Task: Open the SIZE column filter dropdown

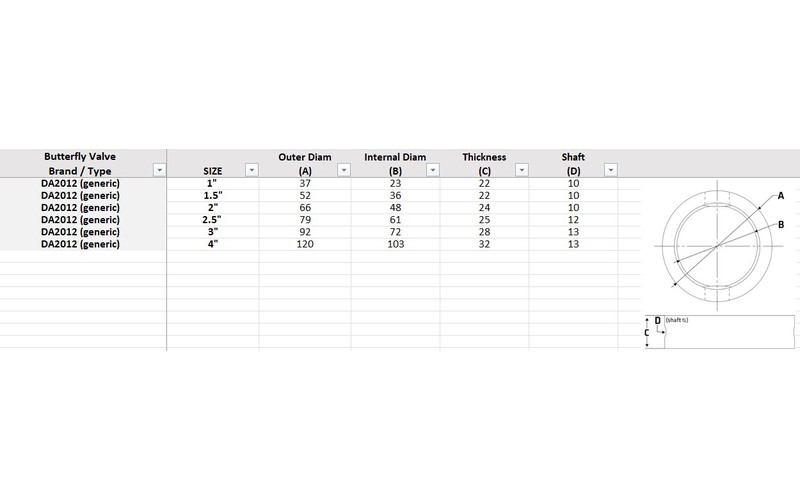Action: click(252, 170)
